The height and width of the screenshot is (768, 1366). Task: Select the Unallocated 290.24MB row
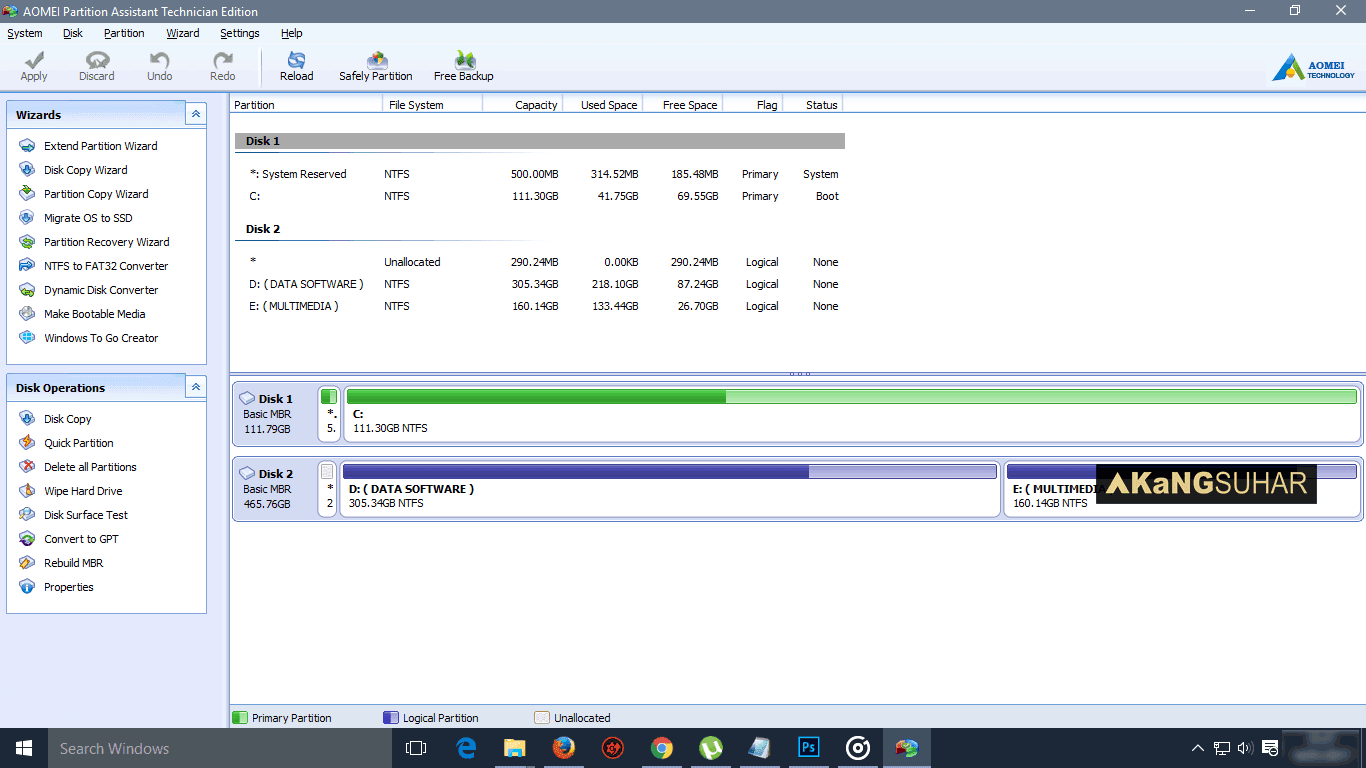(x=540, y=262)
